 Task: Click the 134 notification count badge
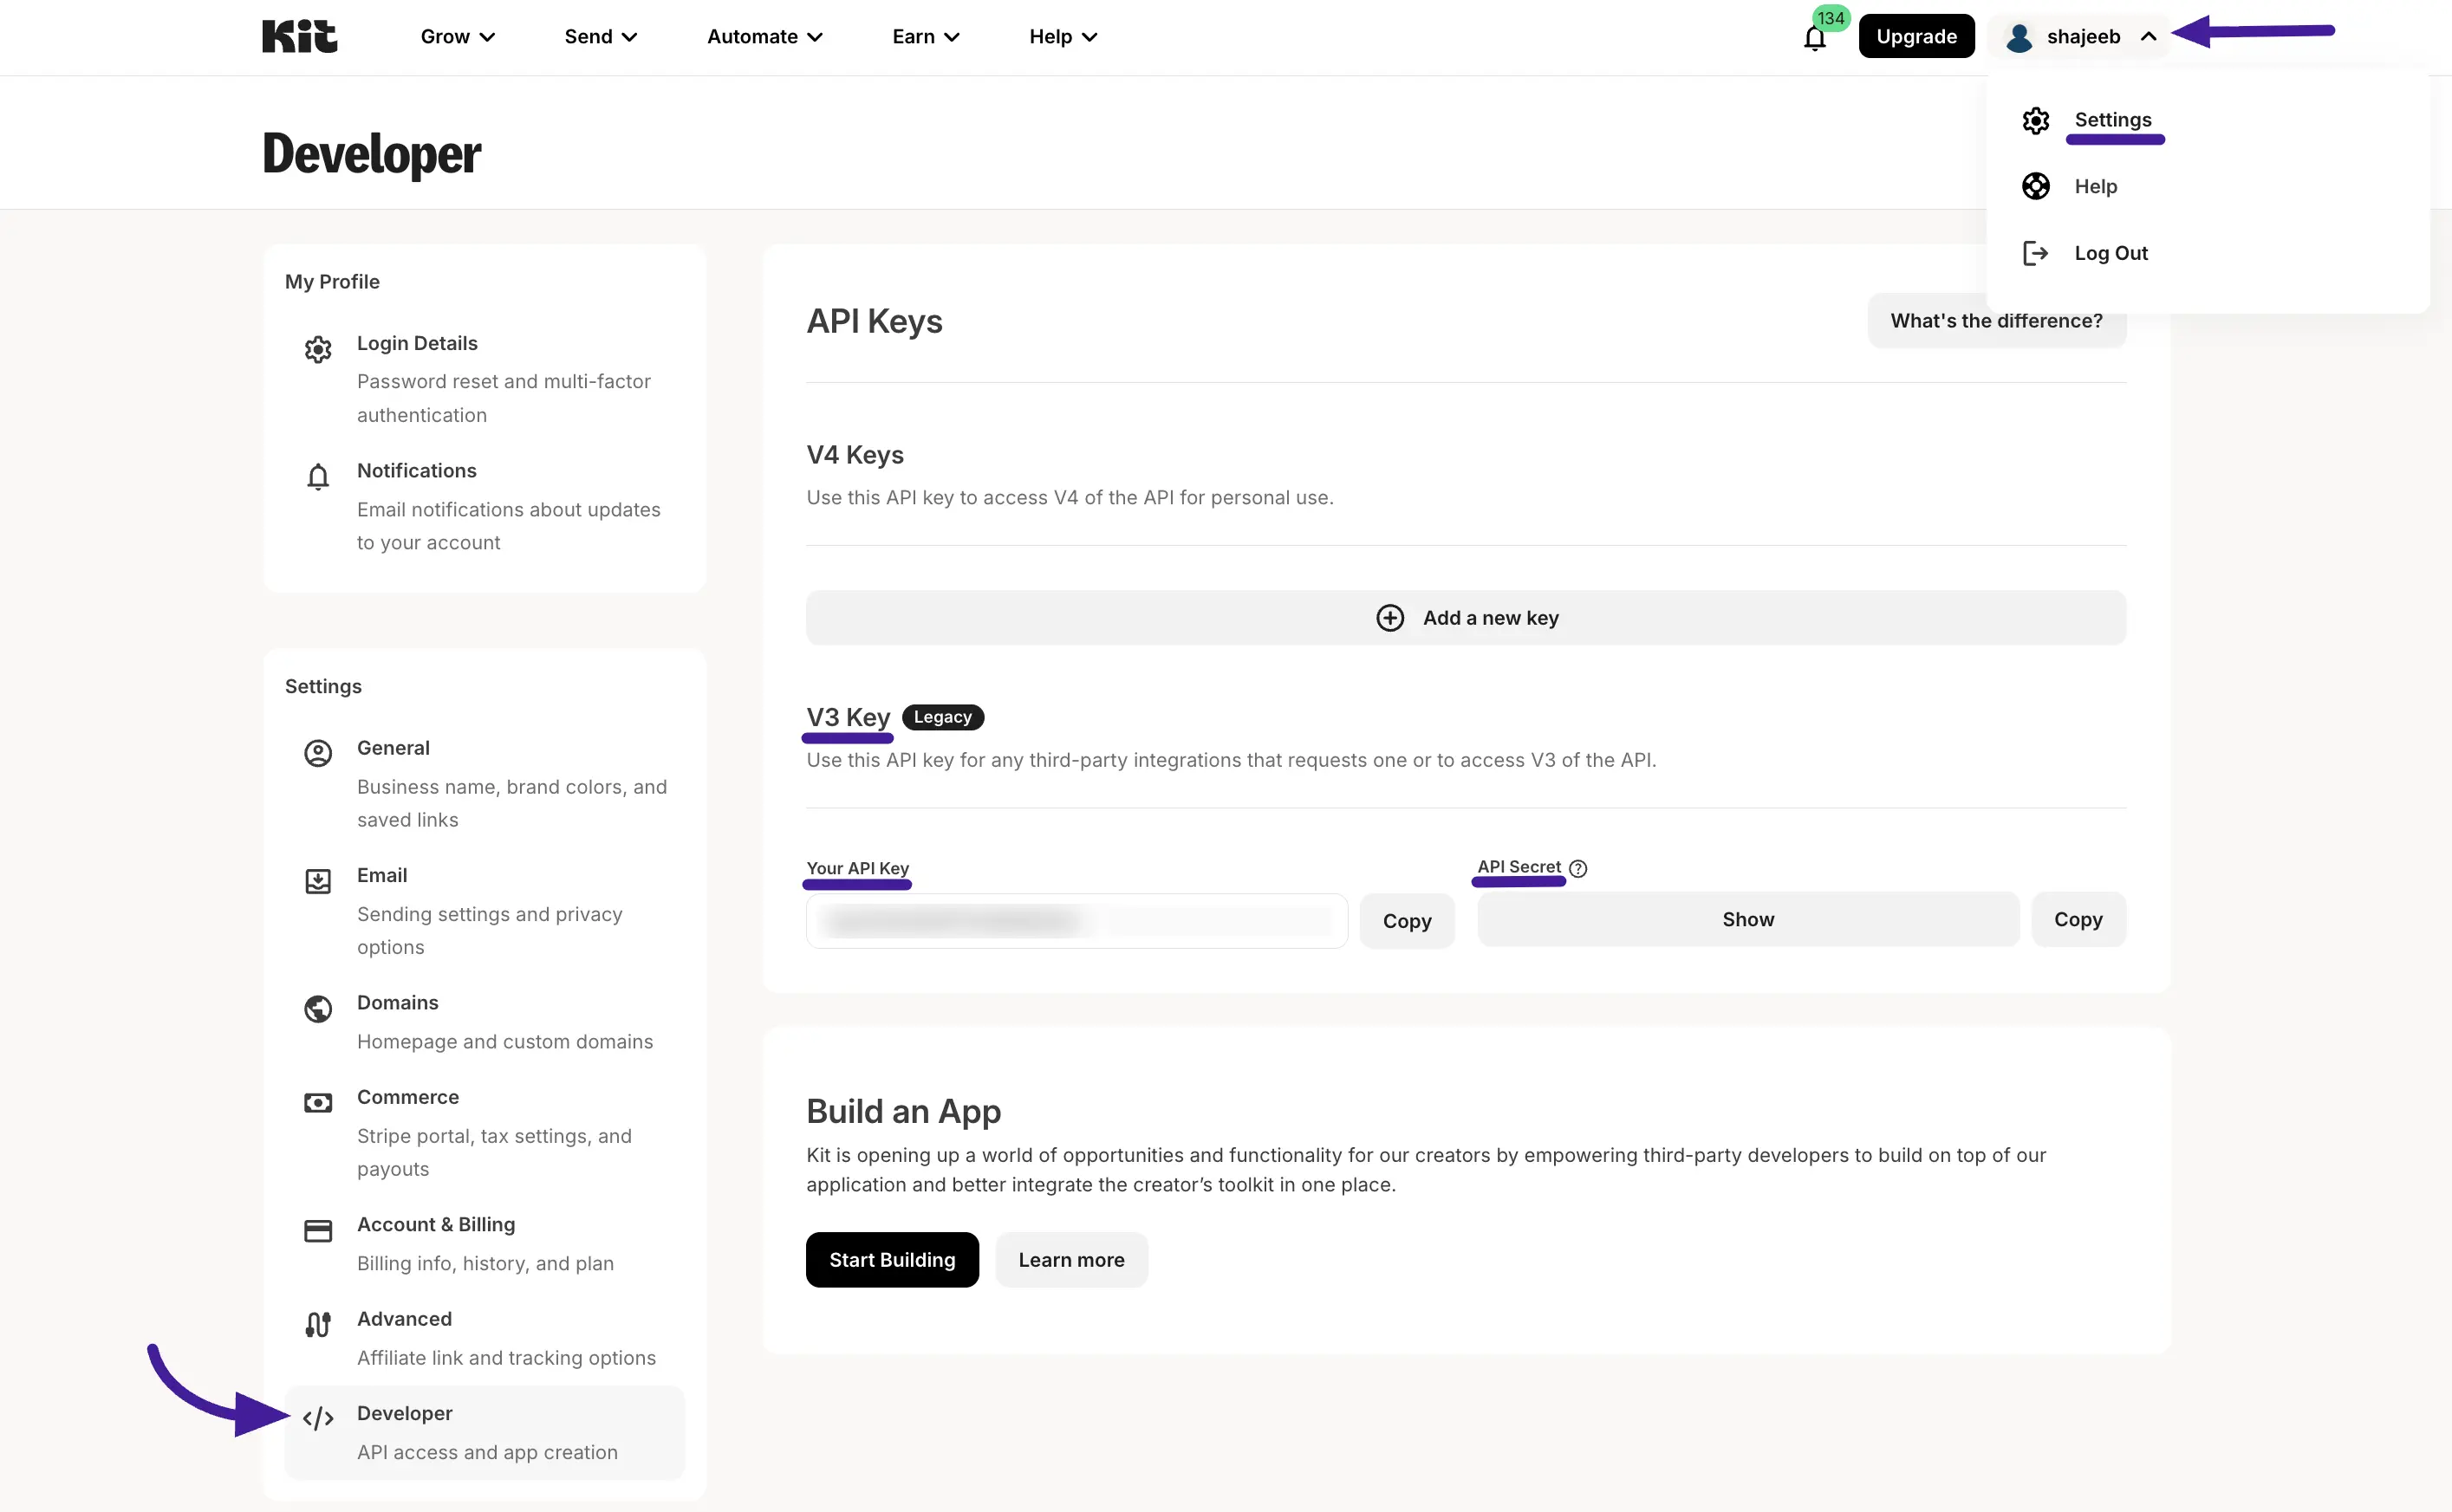1831,18
